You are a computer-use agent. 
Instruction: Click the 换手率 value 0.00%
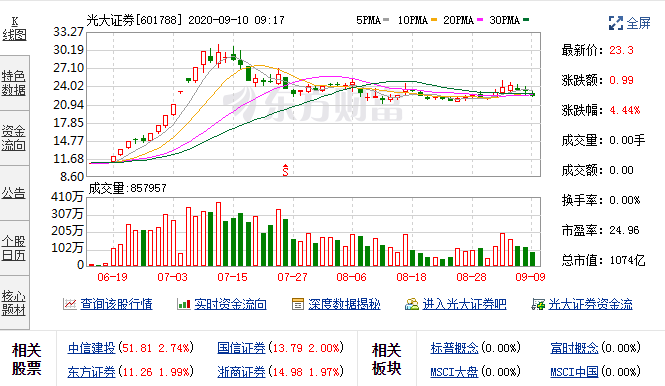click(625, 200)
